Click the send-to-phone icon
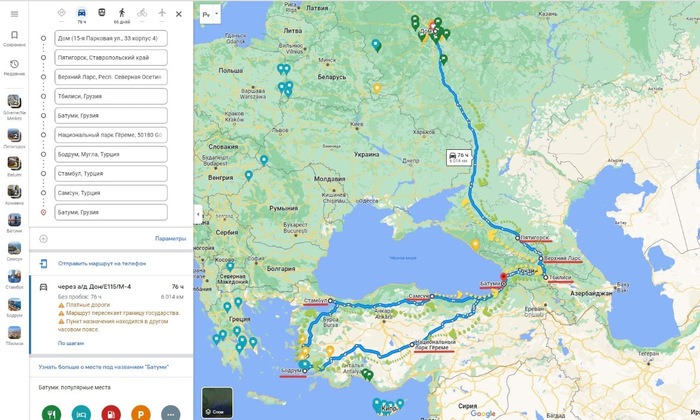The image size is (700, 420). 43,263
